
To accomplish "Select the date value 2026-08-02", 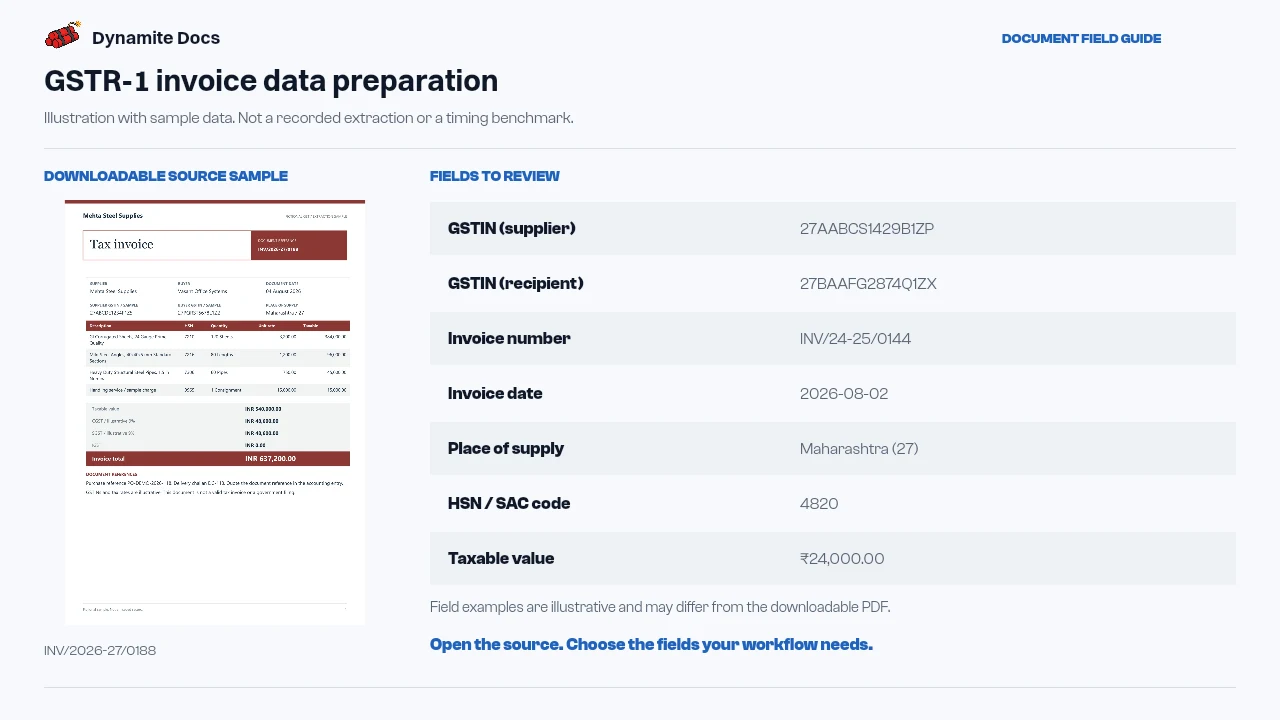I will [x=844, y=394].
